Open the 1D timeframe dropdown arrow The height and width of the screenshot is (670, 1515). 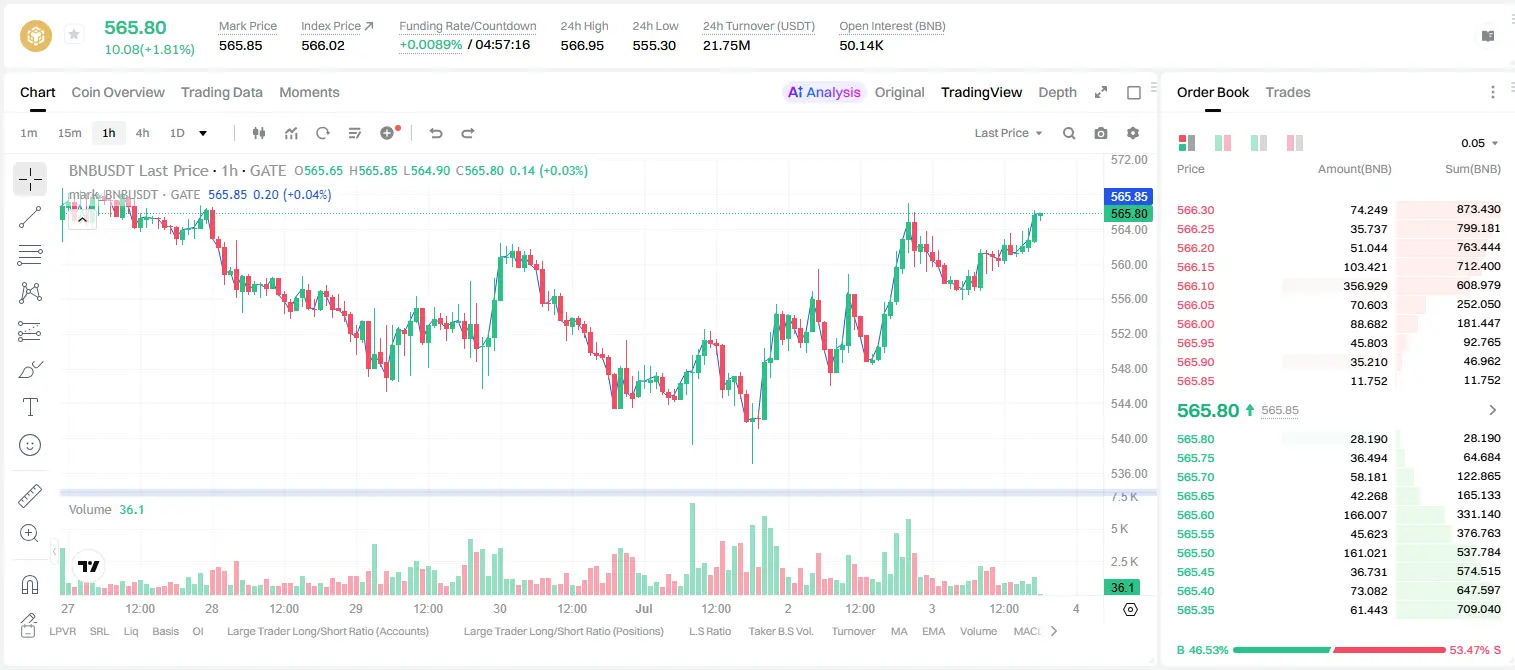[203, 133]
